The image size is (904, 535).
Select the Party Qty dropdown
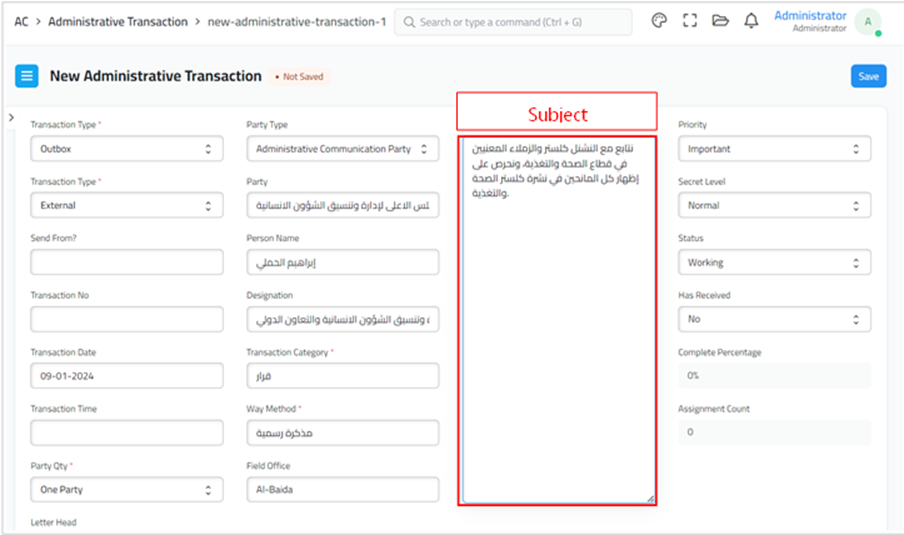coord(126,490)
